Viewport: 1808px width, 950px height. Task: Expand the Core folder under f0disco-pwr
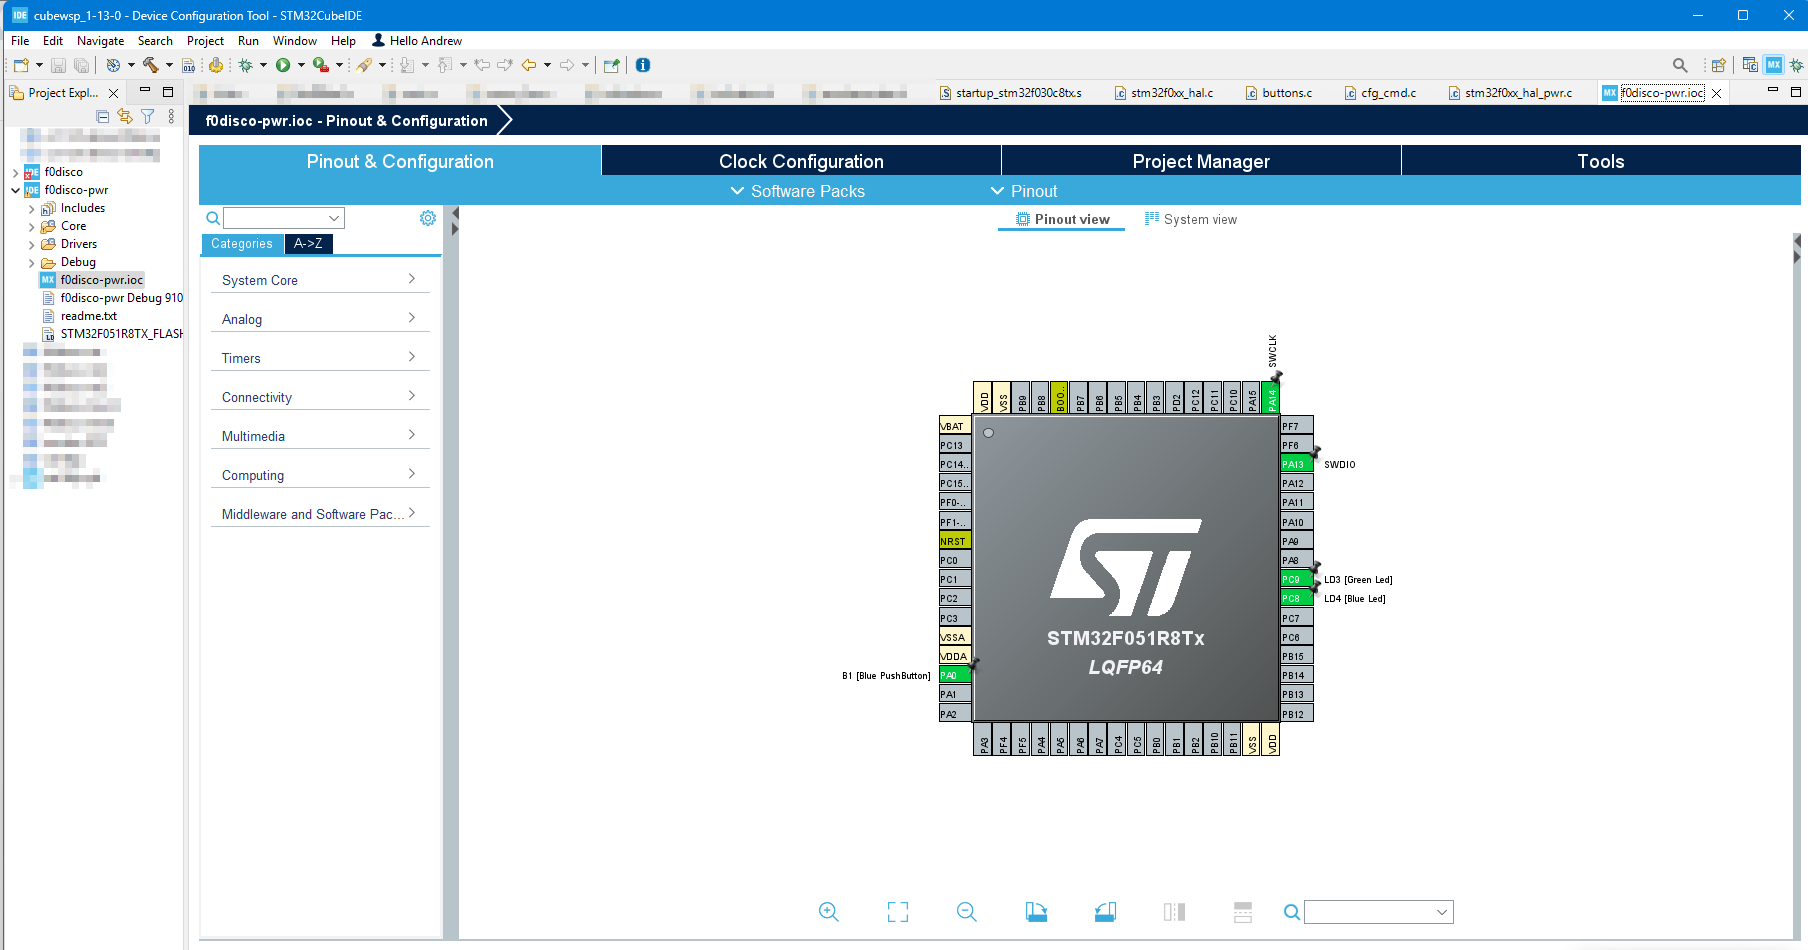click(x=31, y=225)
